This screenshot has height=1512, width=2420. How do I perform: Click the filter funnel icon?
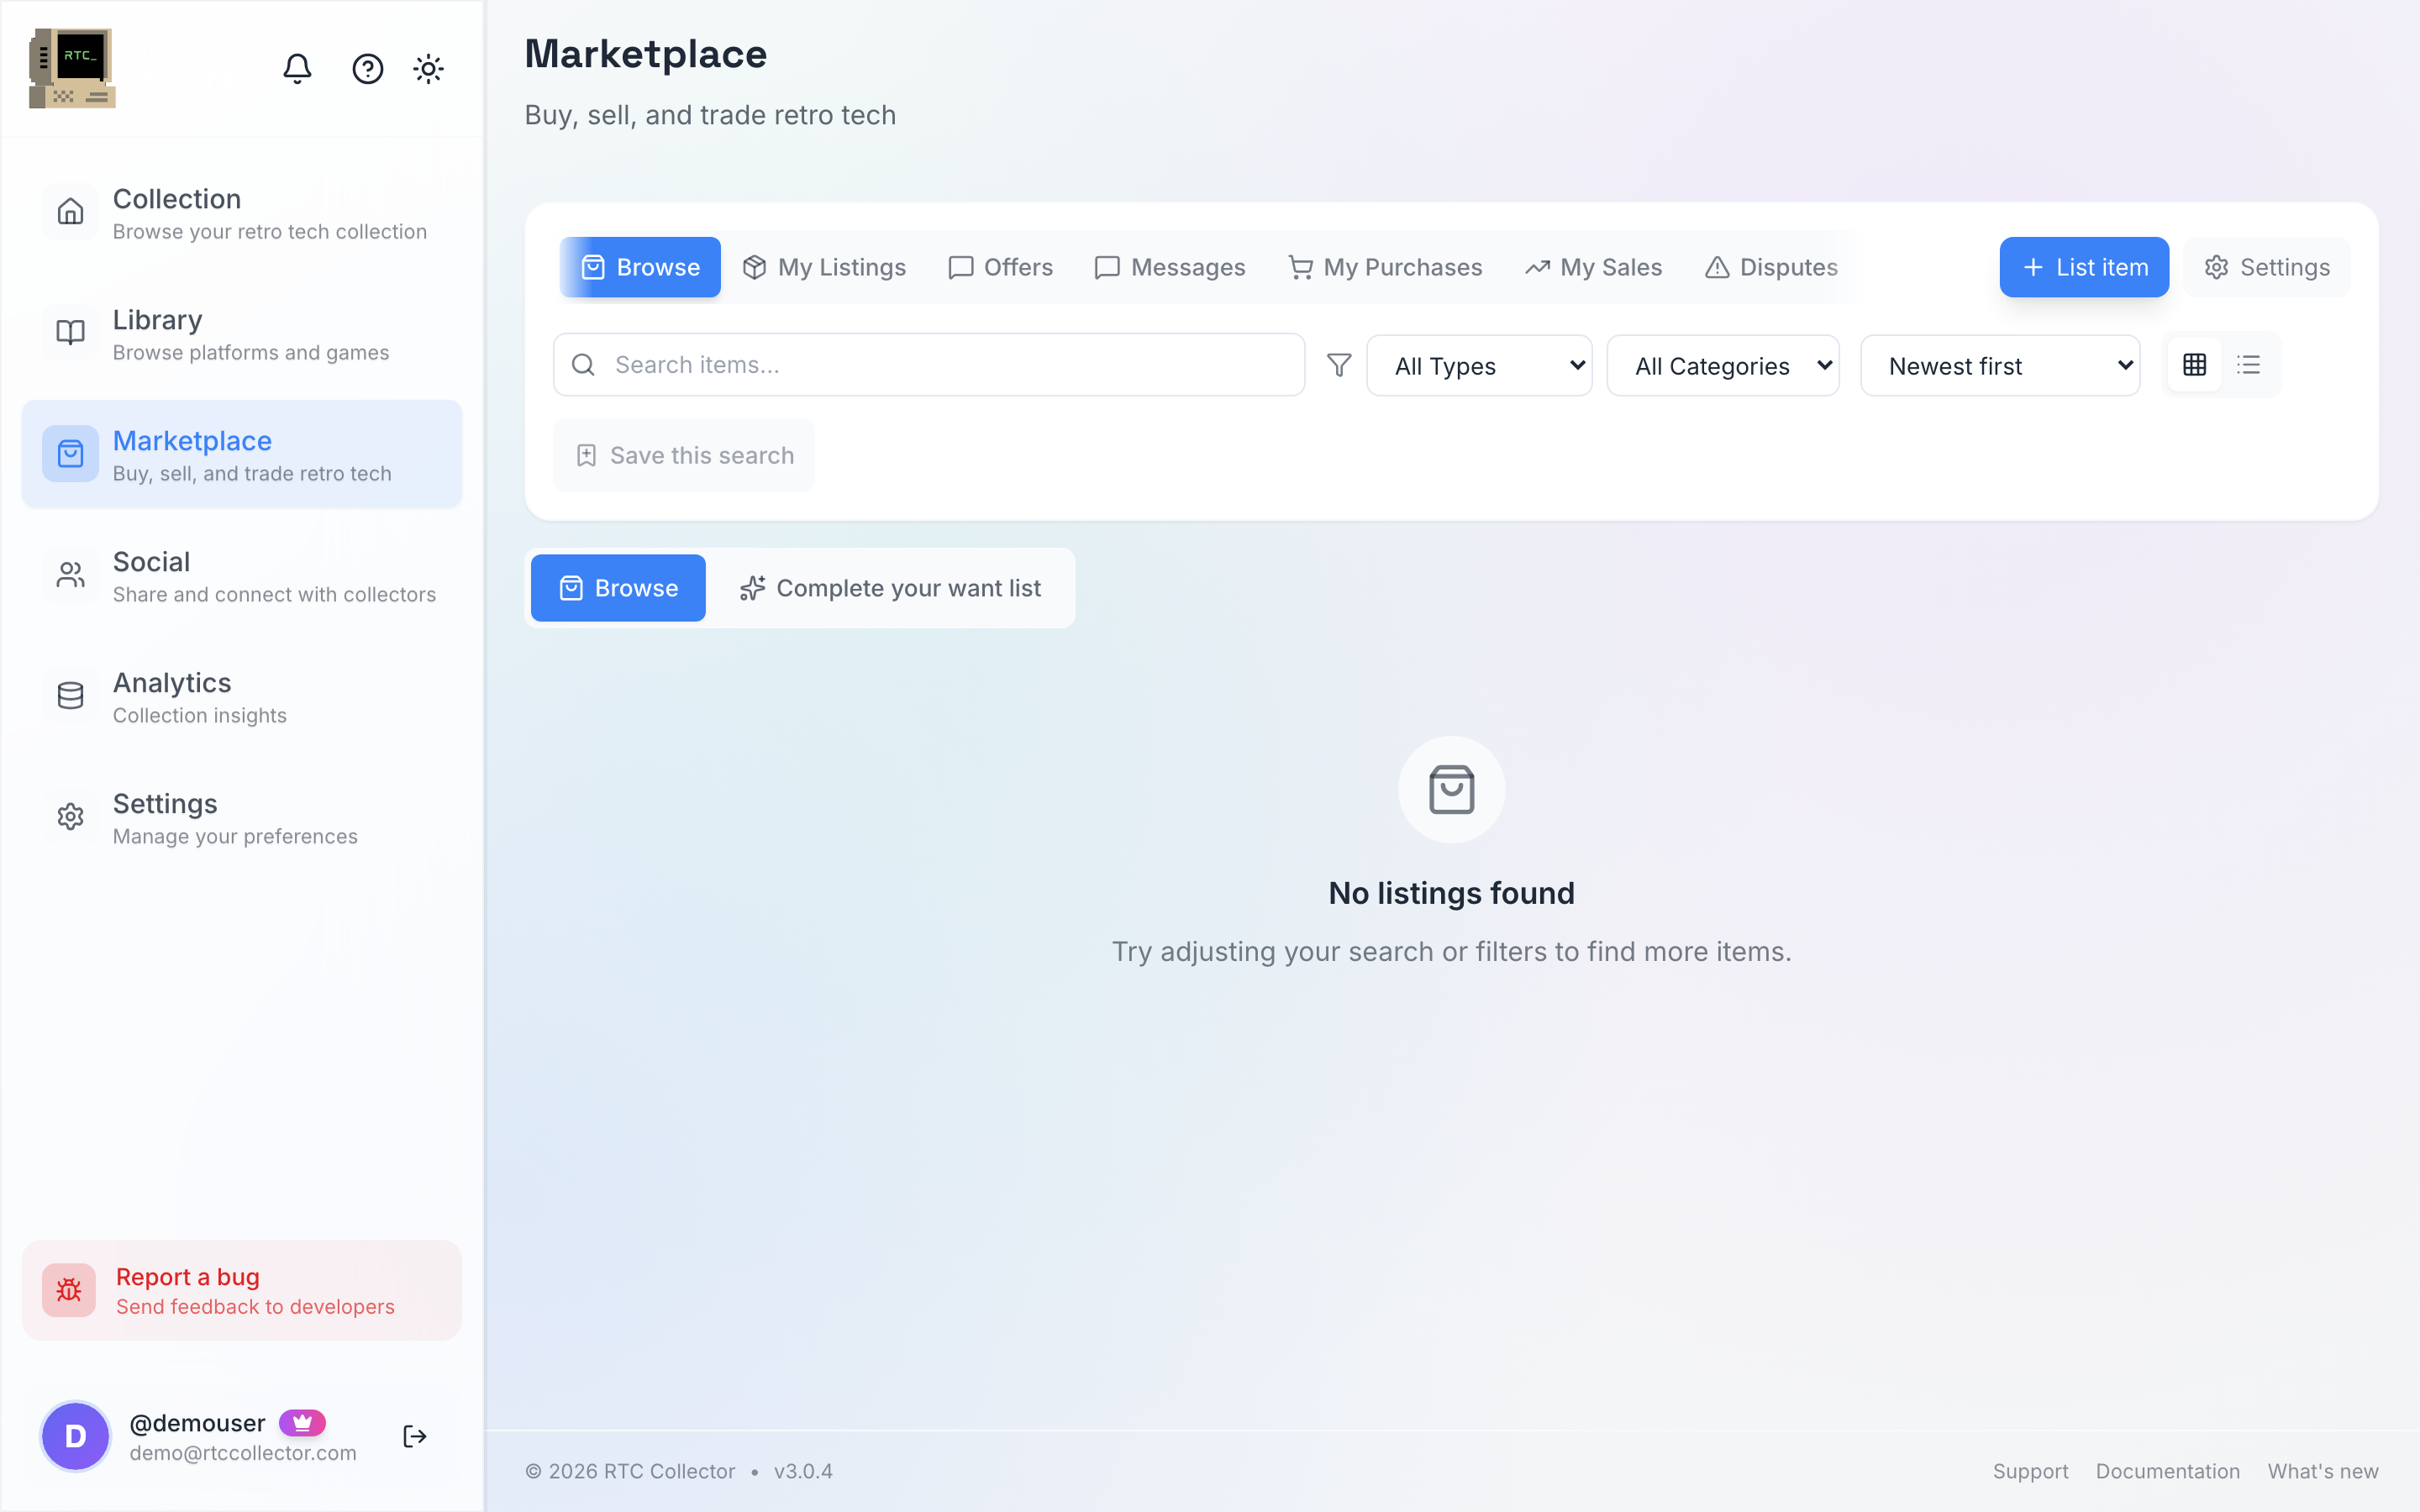(1339, 365)
